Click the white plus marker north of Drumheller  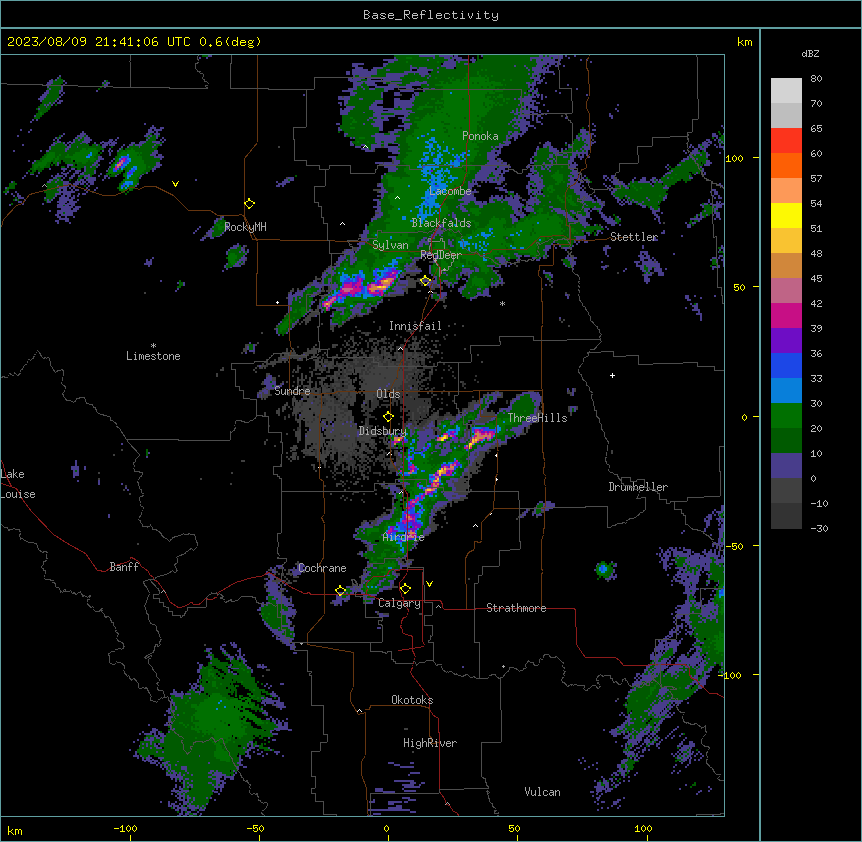tap(612, 375)
